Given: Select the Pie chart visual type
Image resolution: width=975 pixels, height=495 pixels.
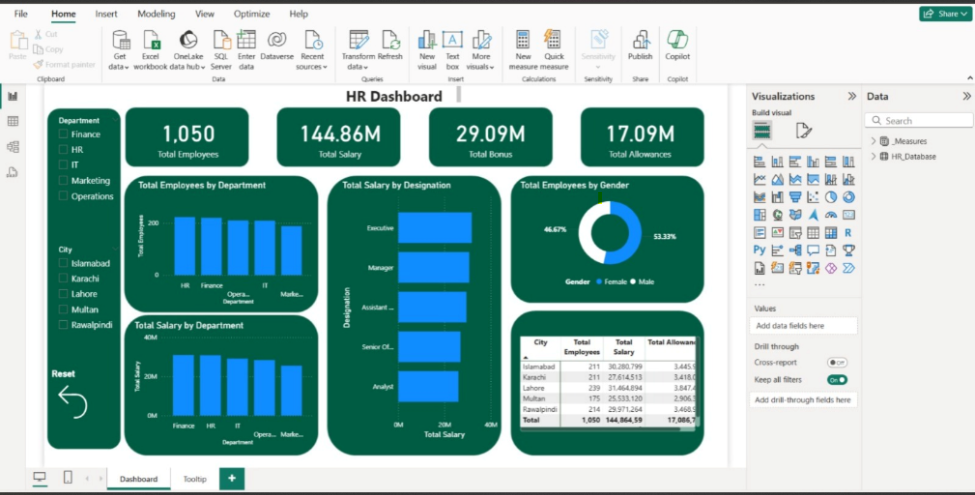Looking at the screenshot, I should [x=831, y=197].
